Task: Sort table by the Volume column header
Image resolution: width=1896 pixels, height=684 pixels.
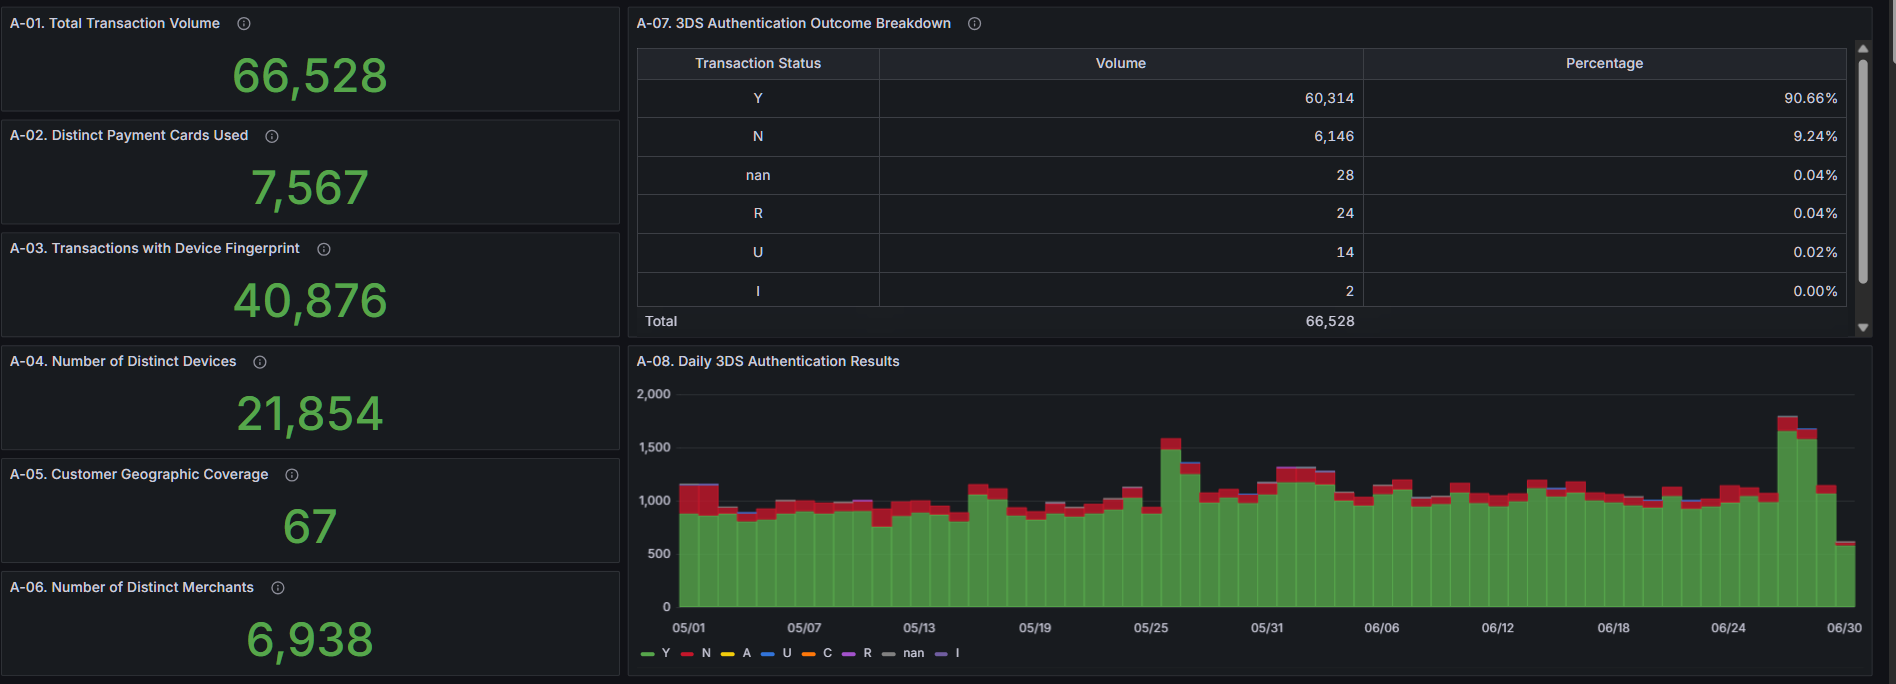Action: pyautogui.click(x=1120, y=63)
